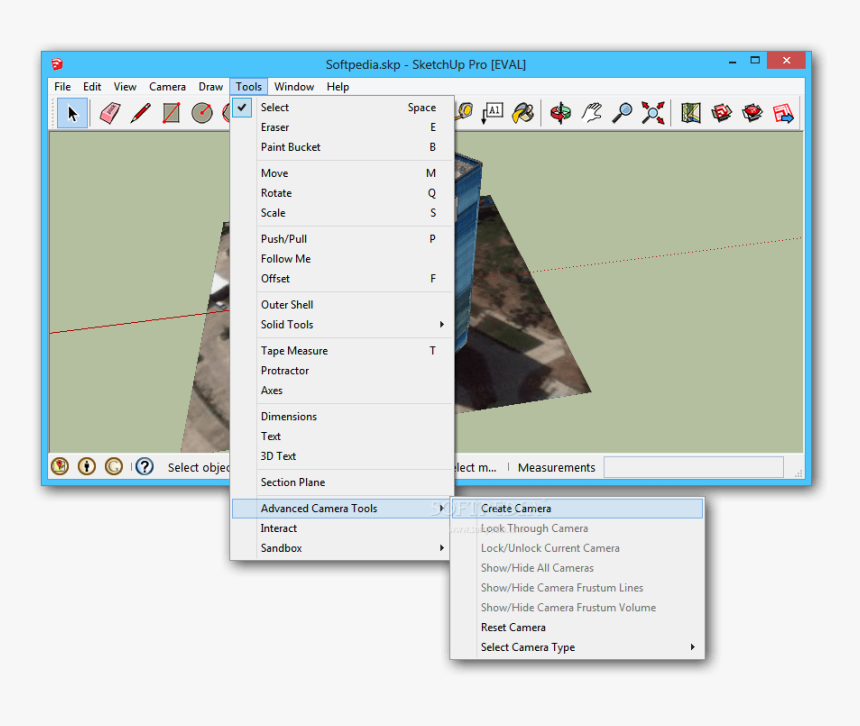Select Section Plane menu entry
This screenshot has width=860, height=726.
click(342, 483)
